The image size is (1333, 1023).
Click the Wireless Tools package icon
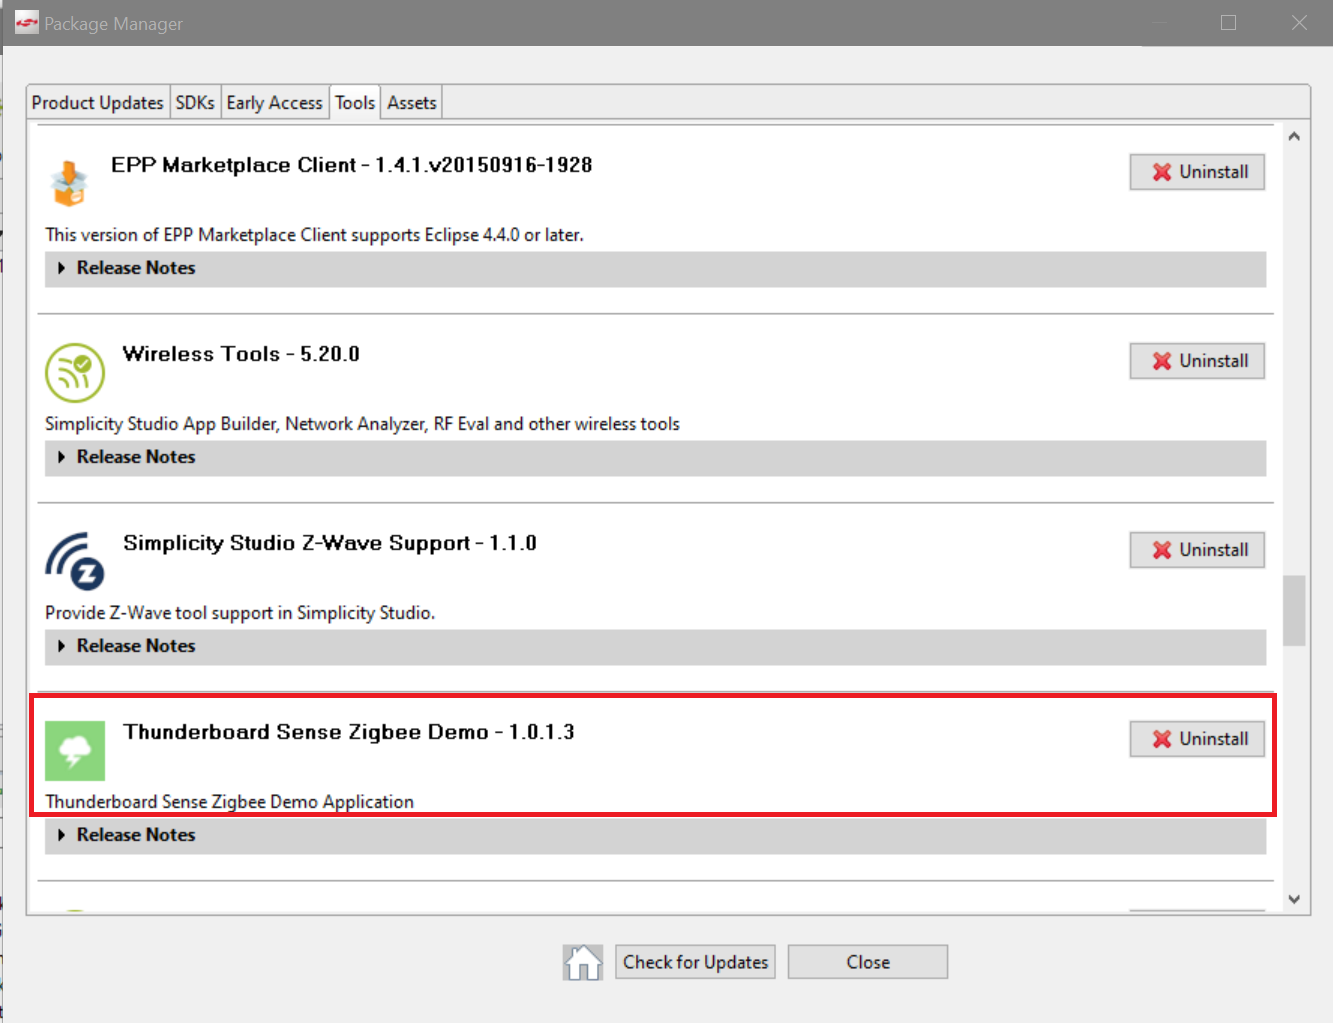(x=75, y=372)
